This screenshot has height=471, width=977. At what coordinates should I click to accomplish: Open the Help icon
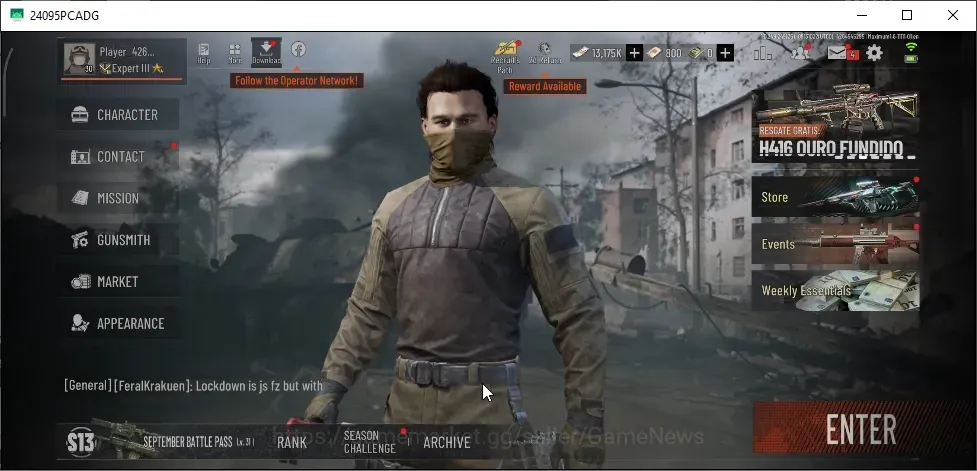click(204, 53)
